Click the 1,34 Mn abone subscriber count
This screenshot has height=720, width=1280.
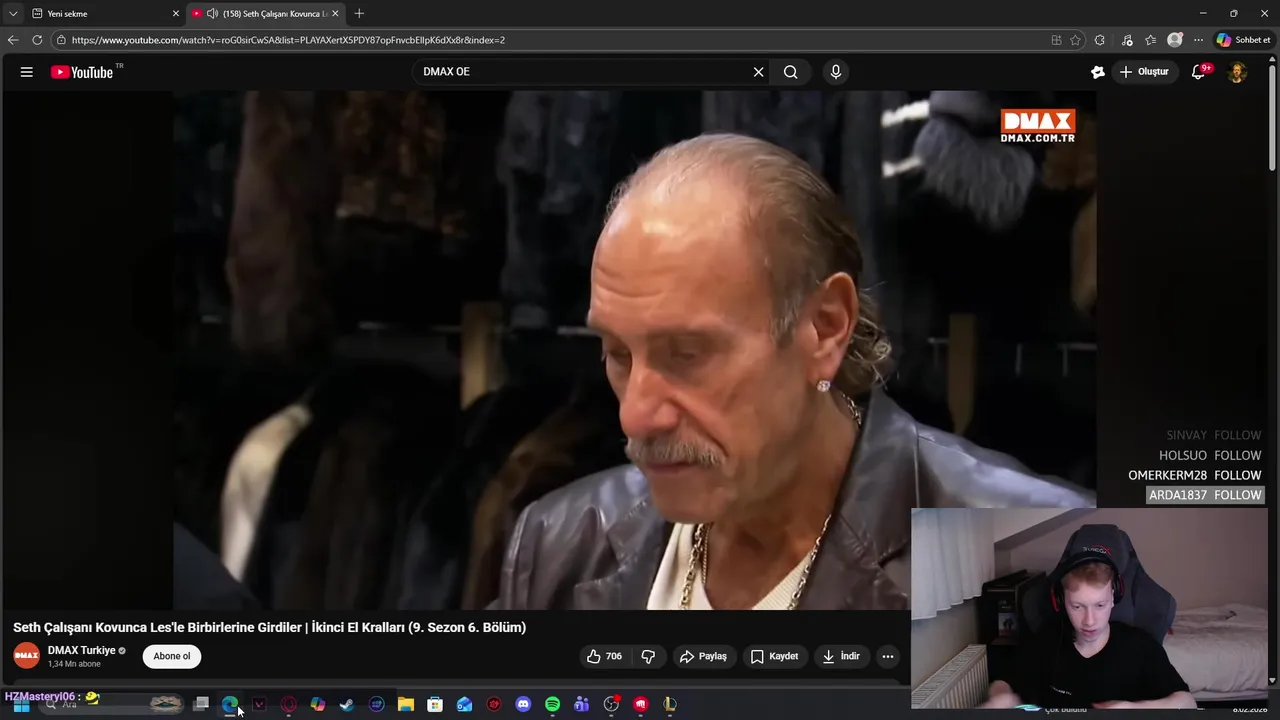(x=74, y=664)
